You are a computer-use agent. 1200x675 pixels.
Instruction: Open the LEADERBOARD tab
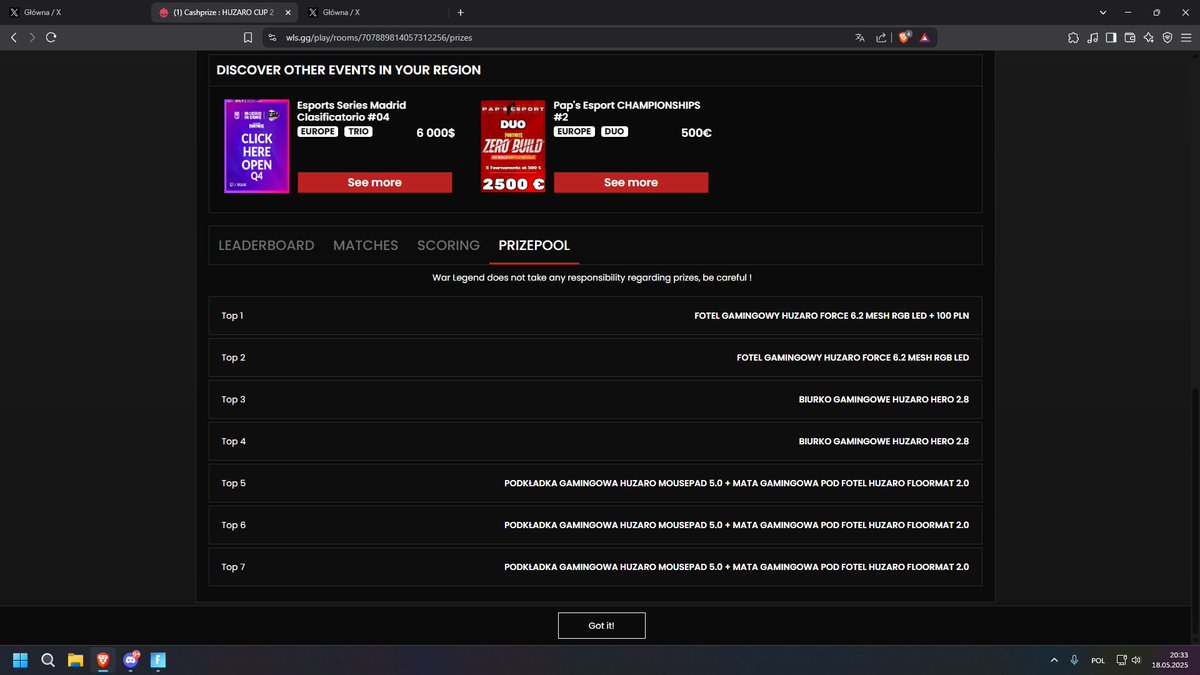(266, 245)
